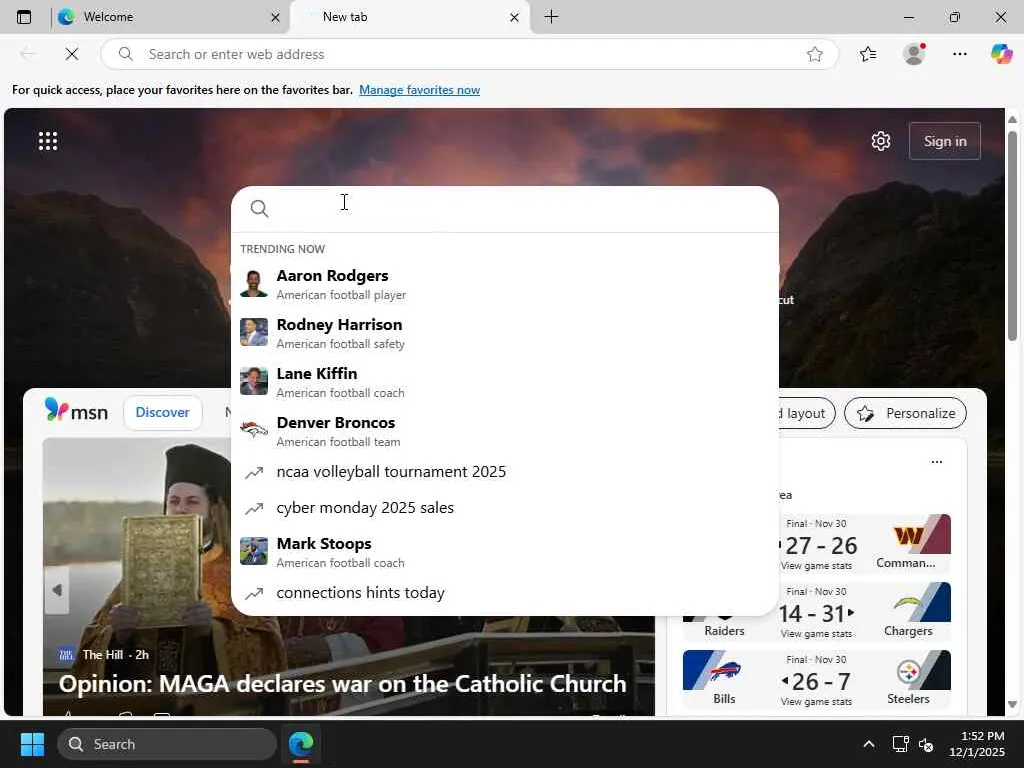Click the page vertical scrollbar thumb

(1012, 235)
